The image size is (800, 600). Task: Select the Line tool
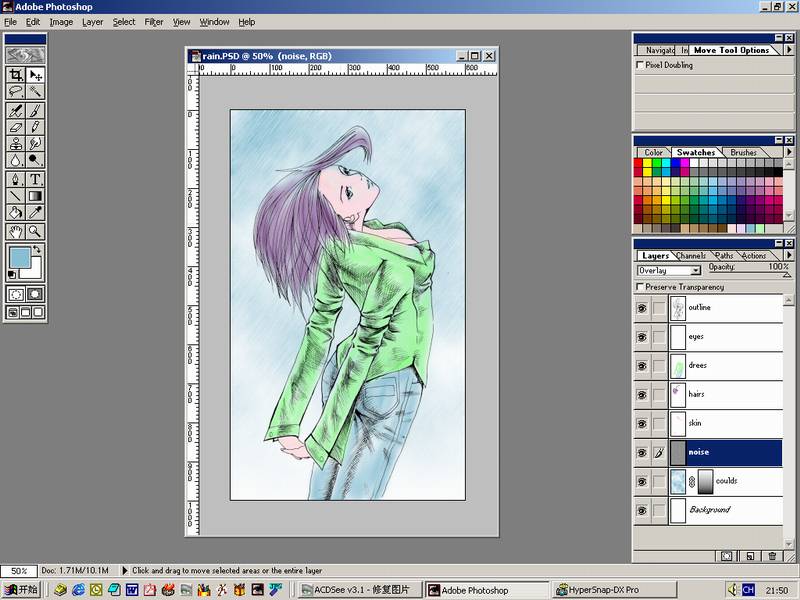click(x=16, y=196)
